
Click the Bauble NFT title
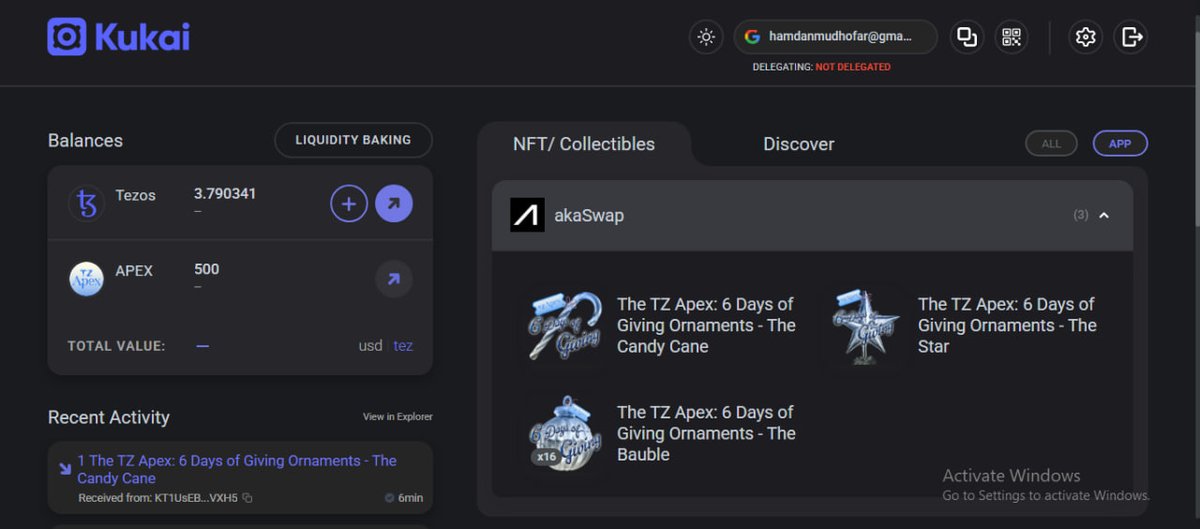pyautogui.click(x=706, y=433)
